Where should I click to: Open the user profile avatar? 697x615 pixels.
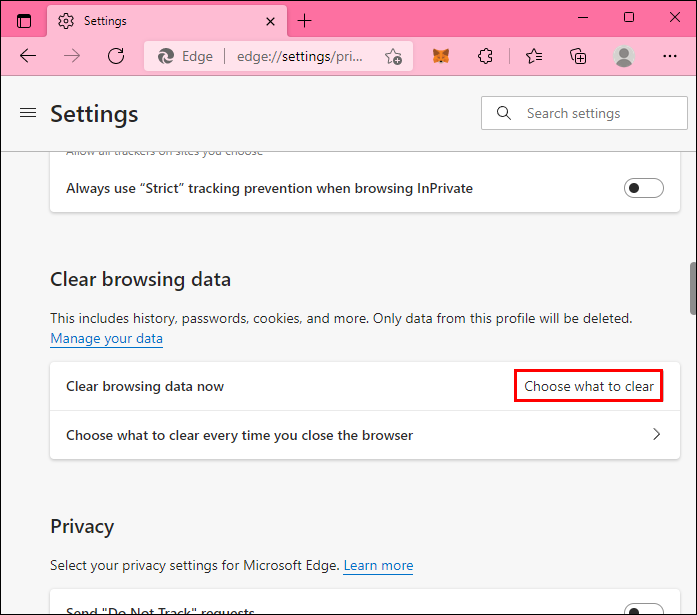click(x=624, y=56)
